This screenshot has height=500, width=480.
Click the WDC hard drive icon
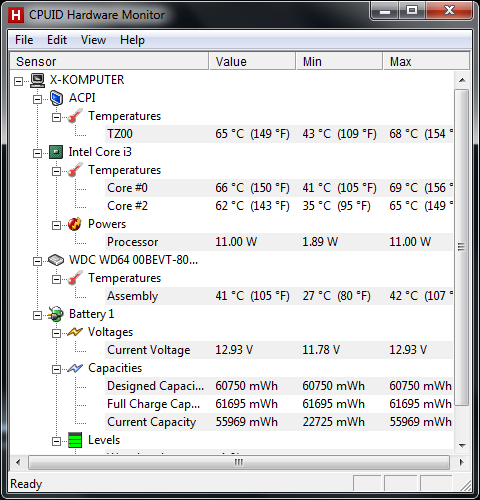(56, 260)
